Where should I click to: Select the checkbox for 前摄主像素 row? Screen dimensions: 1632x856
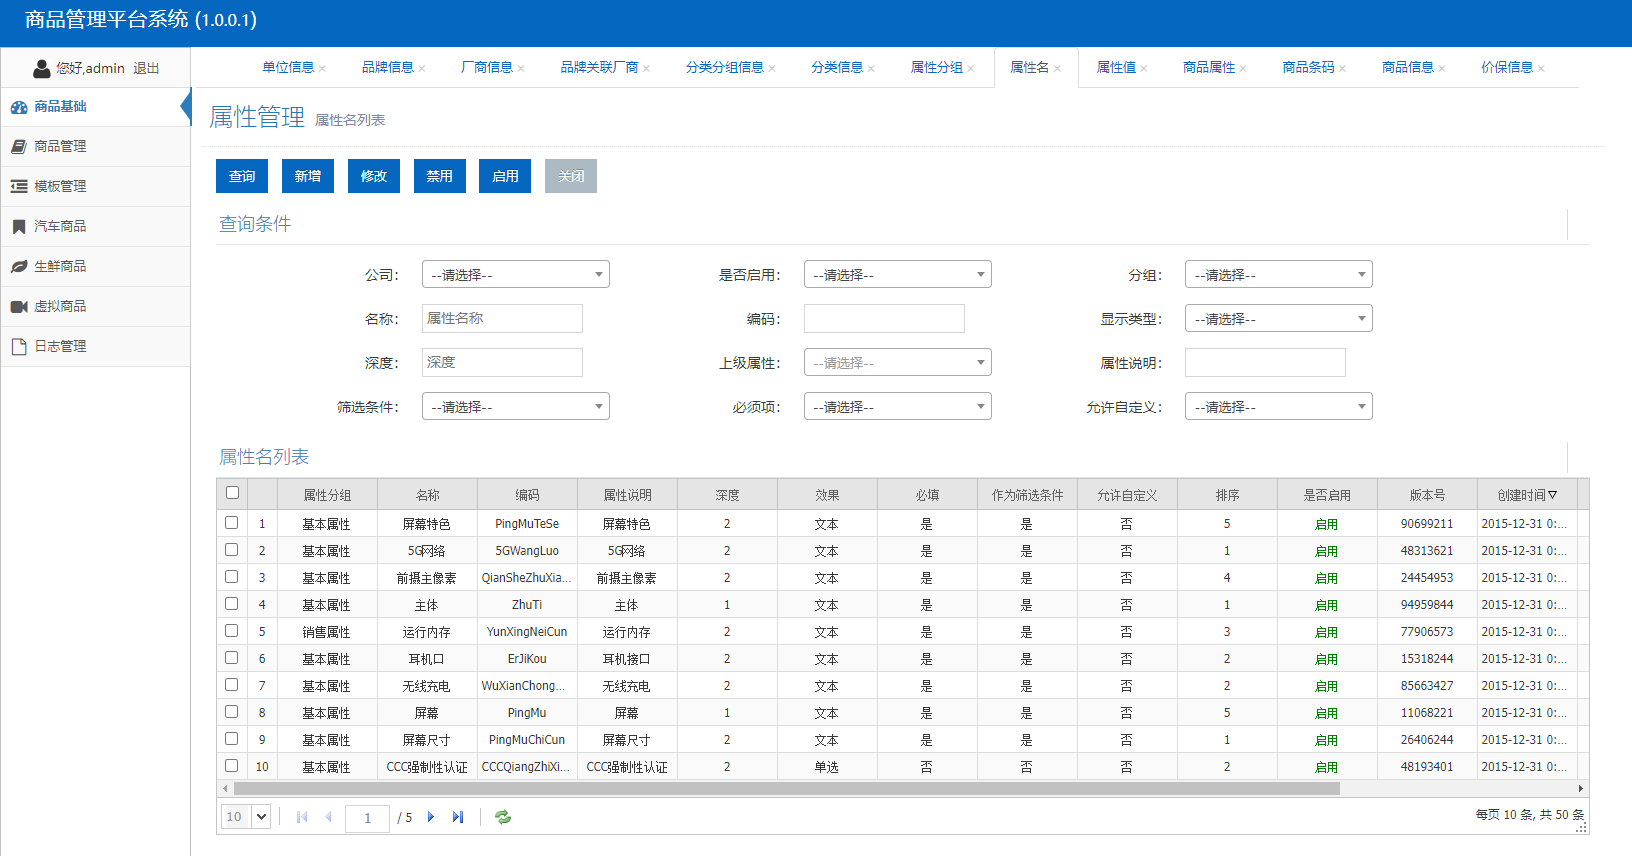pos(232,577)
